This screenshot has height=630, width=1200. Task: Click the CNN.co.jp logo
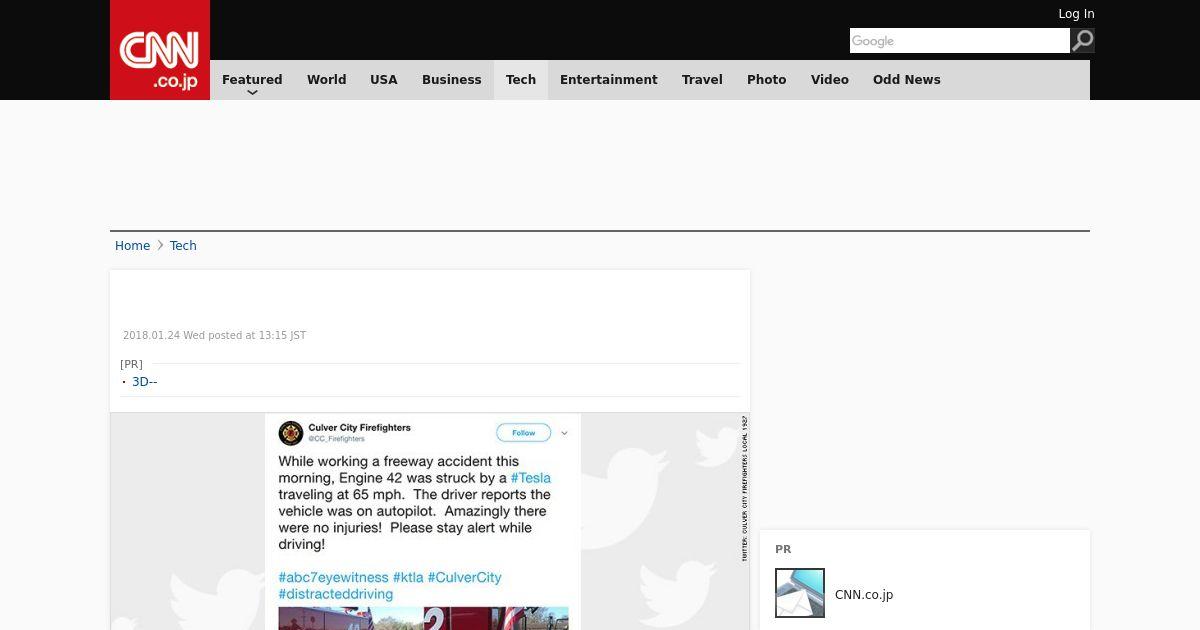(x=160, y=50)
